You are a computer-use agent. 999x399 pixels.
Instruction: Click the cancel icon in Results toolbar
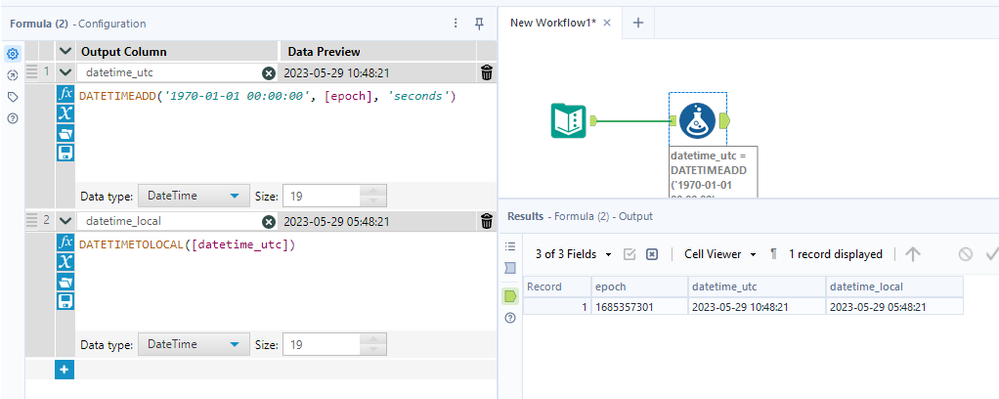pos(966,254)
